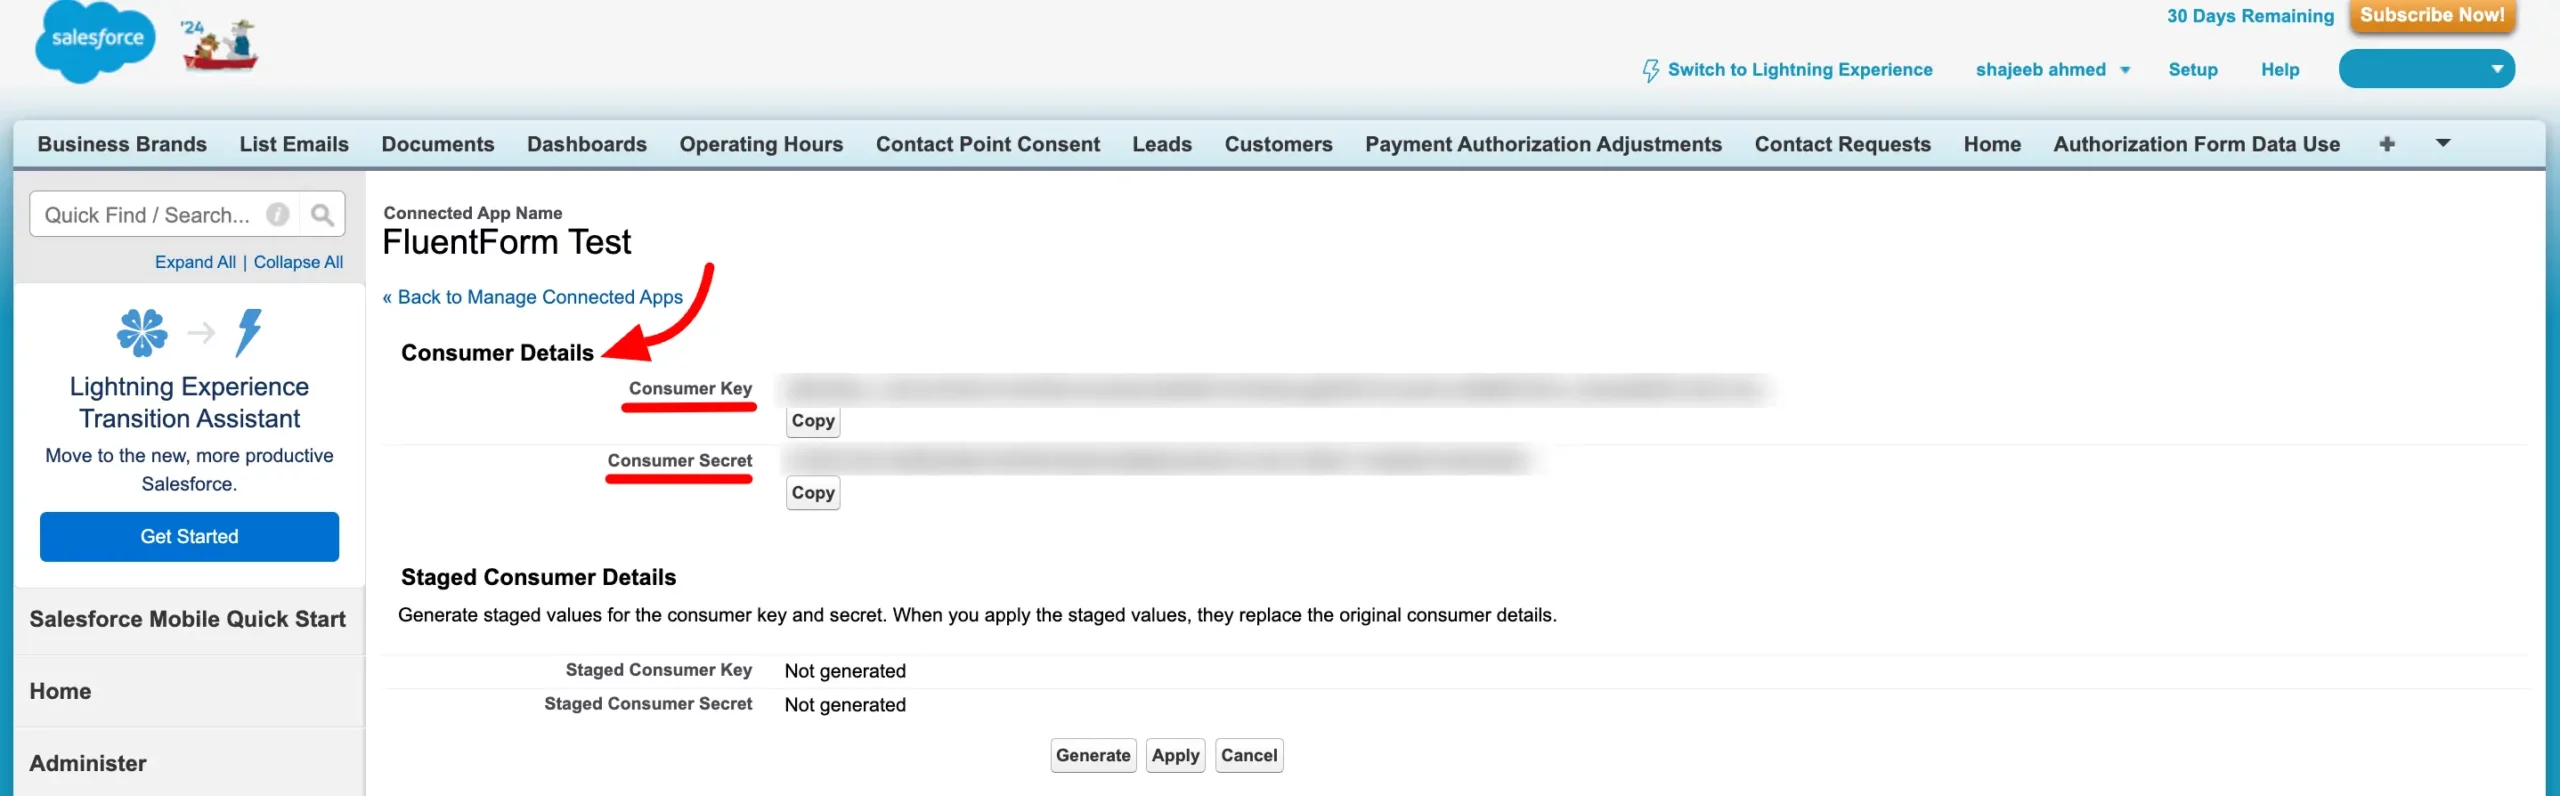Open the tab bar overflow arrow
The height and width of the screenshot is (796, 2560).
pyautogui.click(x=2443, y=143)
